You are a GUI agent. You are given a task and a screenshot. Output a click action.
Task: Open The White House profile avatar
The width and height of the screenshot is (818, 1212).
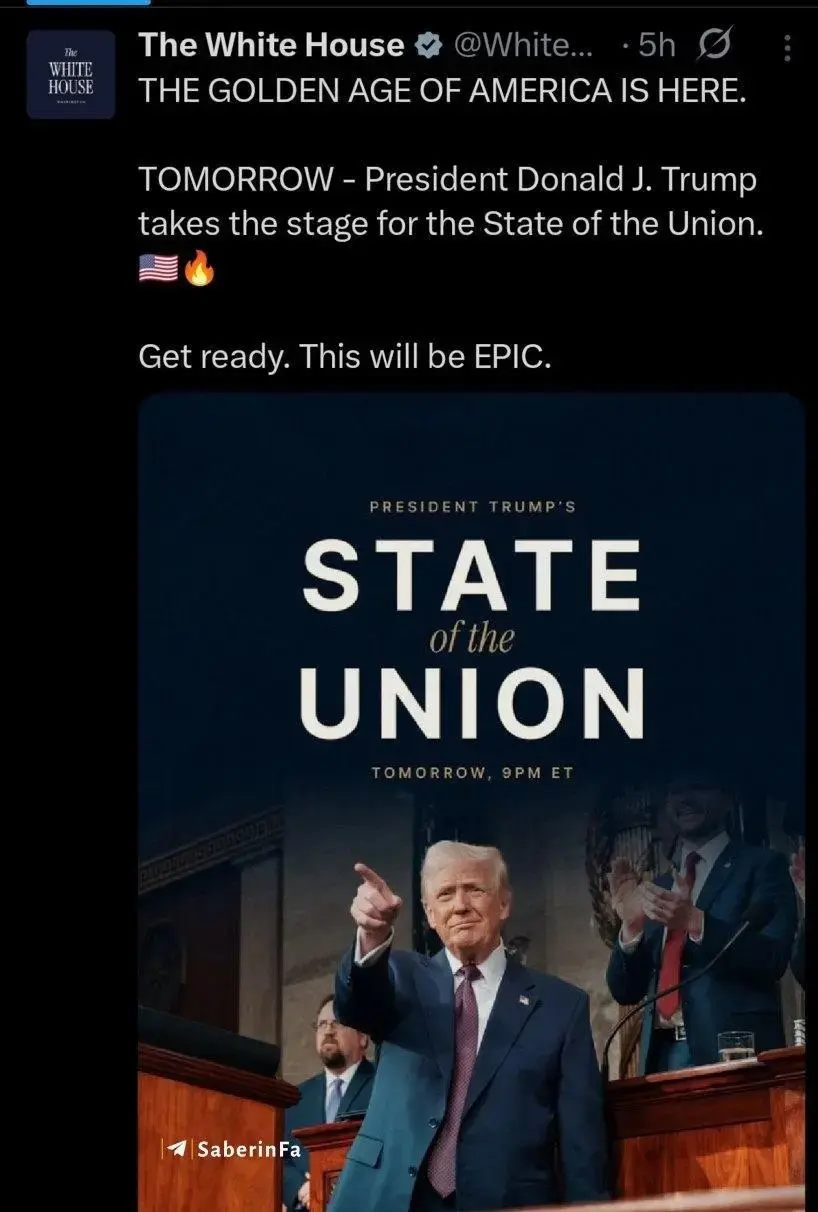pyautogui.click(x=71, y=75)
